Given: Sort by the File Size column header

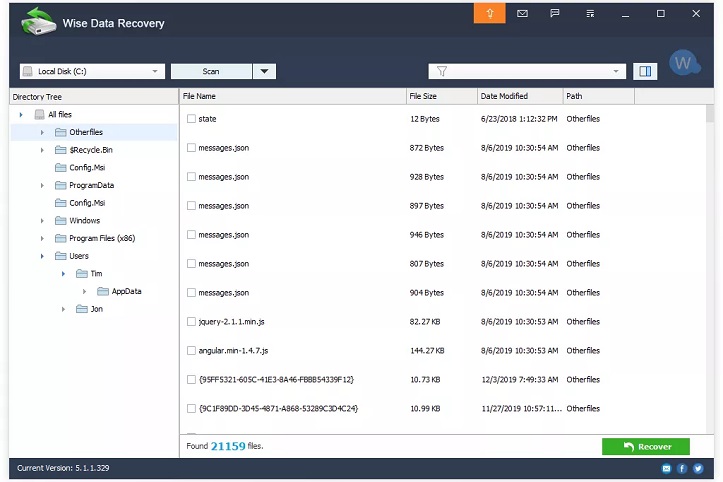Looking at the screenshot, I should 442,96.
